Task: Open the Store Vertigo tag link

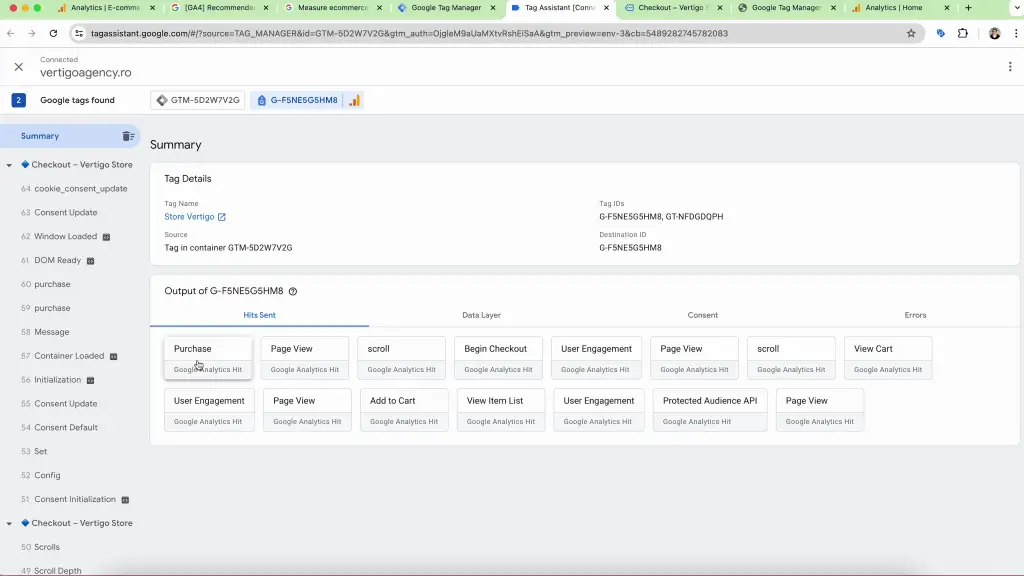Action: [189, 217]
